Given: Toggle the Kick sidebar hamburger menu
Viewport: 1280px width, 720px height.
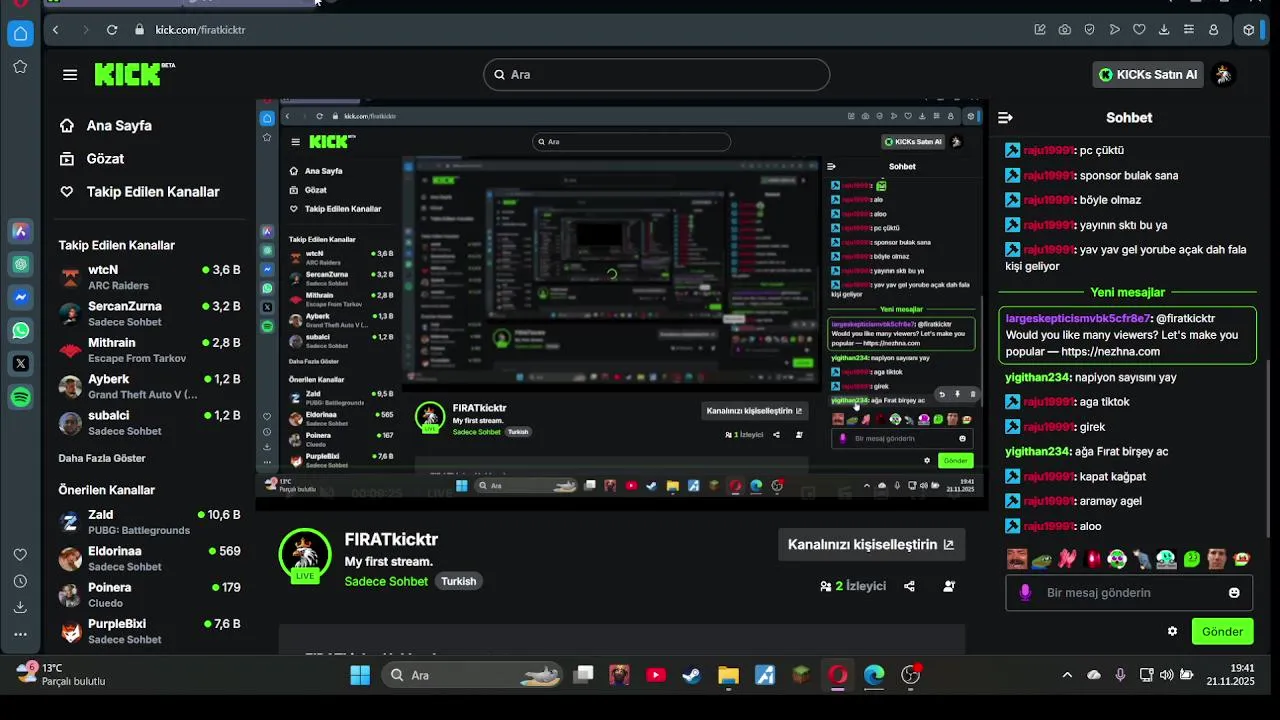Looking at the screenshot, I should click(69, 74).
